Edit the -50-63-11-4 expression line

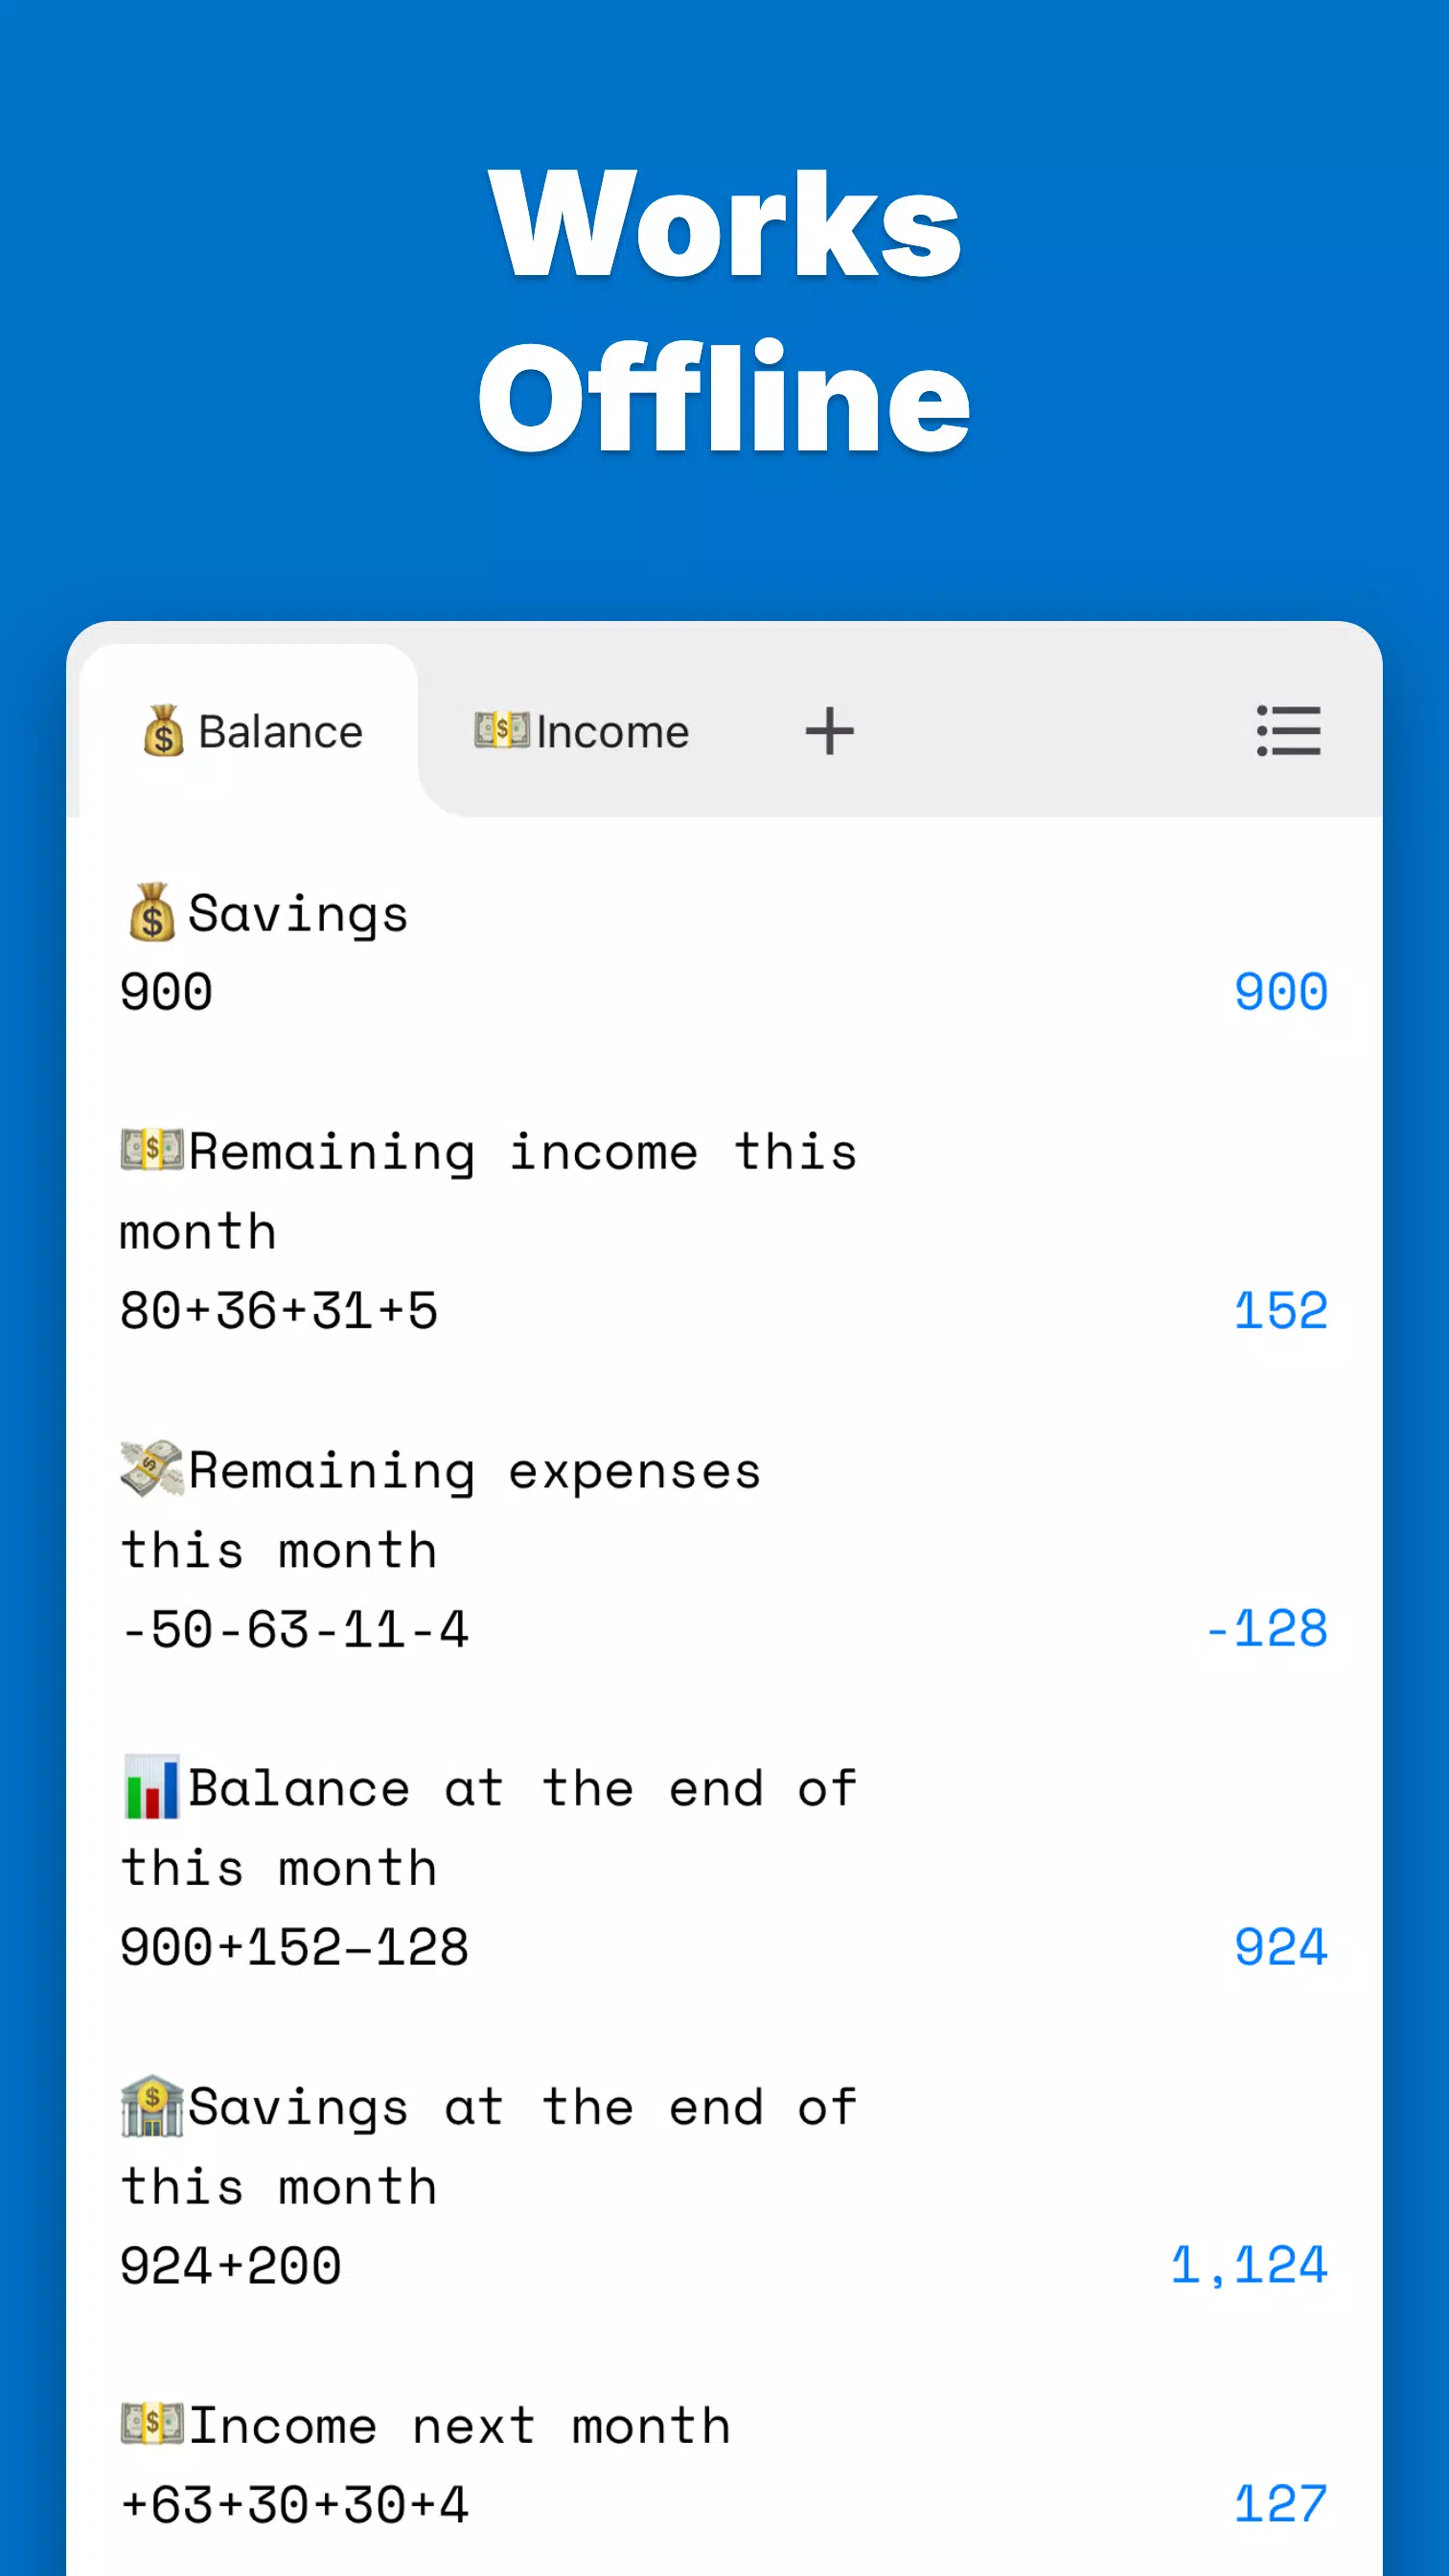tap(295, 1629)
